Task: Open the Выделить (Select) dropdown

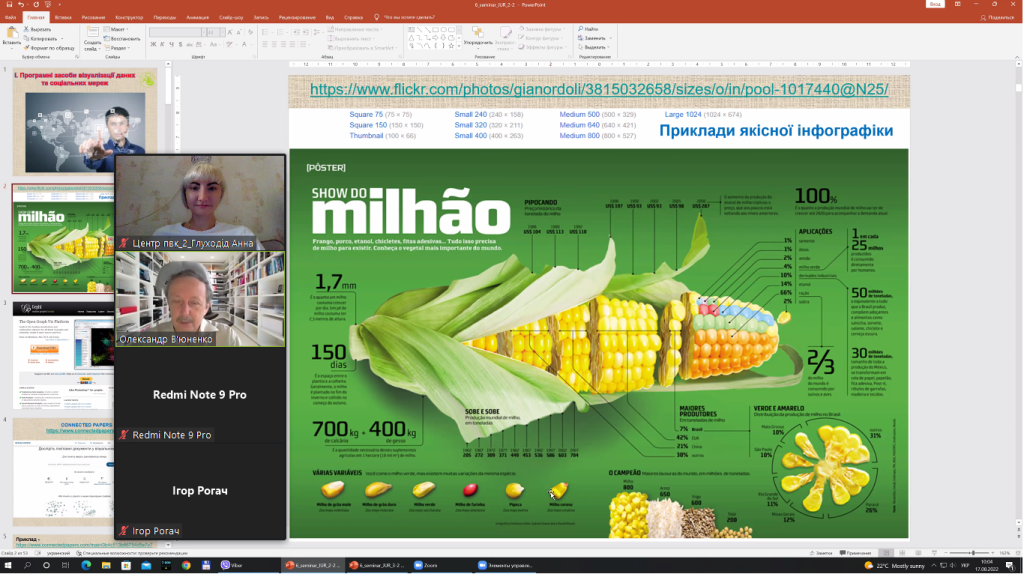Action: coord(588,47)
